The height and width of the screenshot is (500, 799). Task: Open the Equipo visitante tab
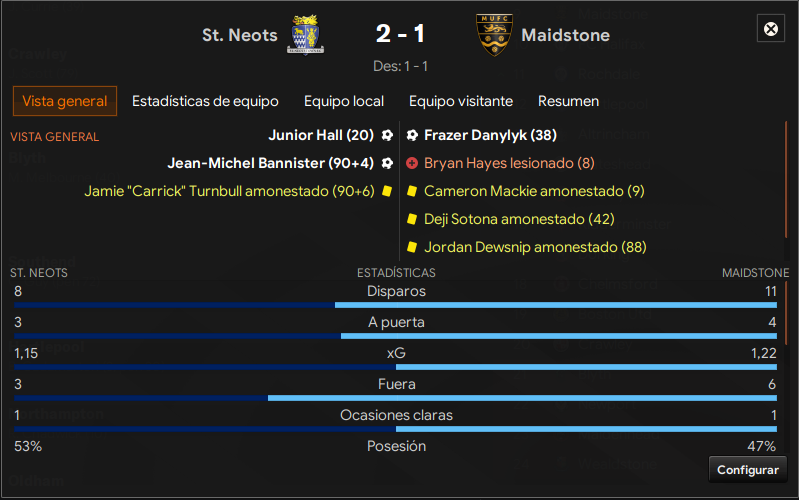(461, 101)
